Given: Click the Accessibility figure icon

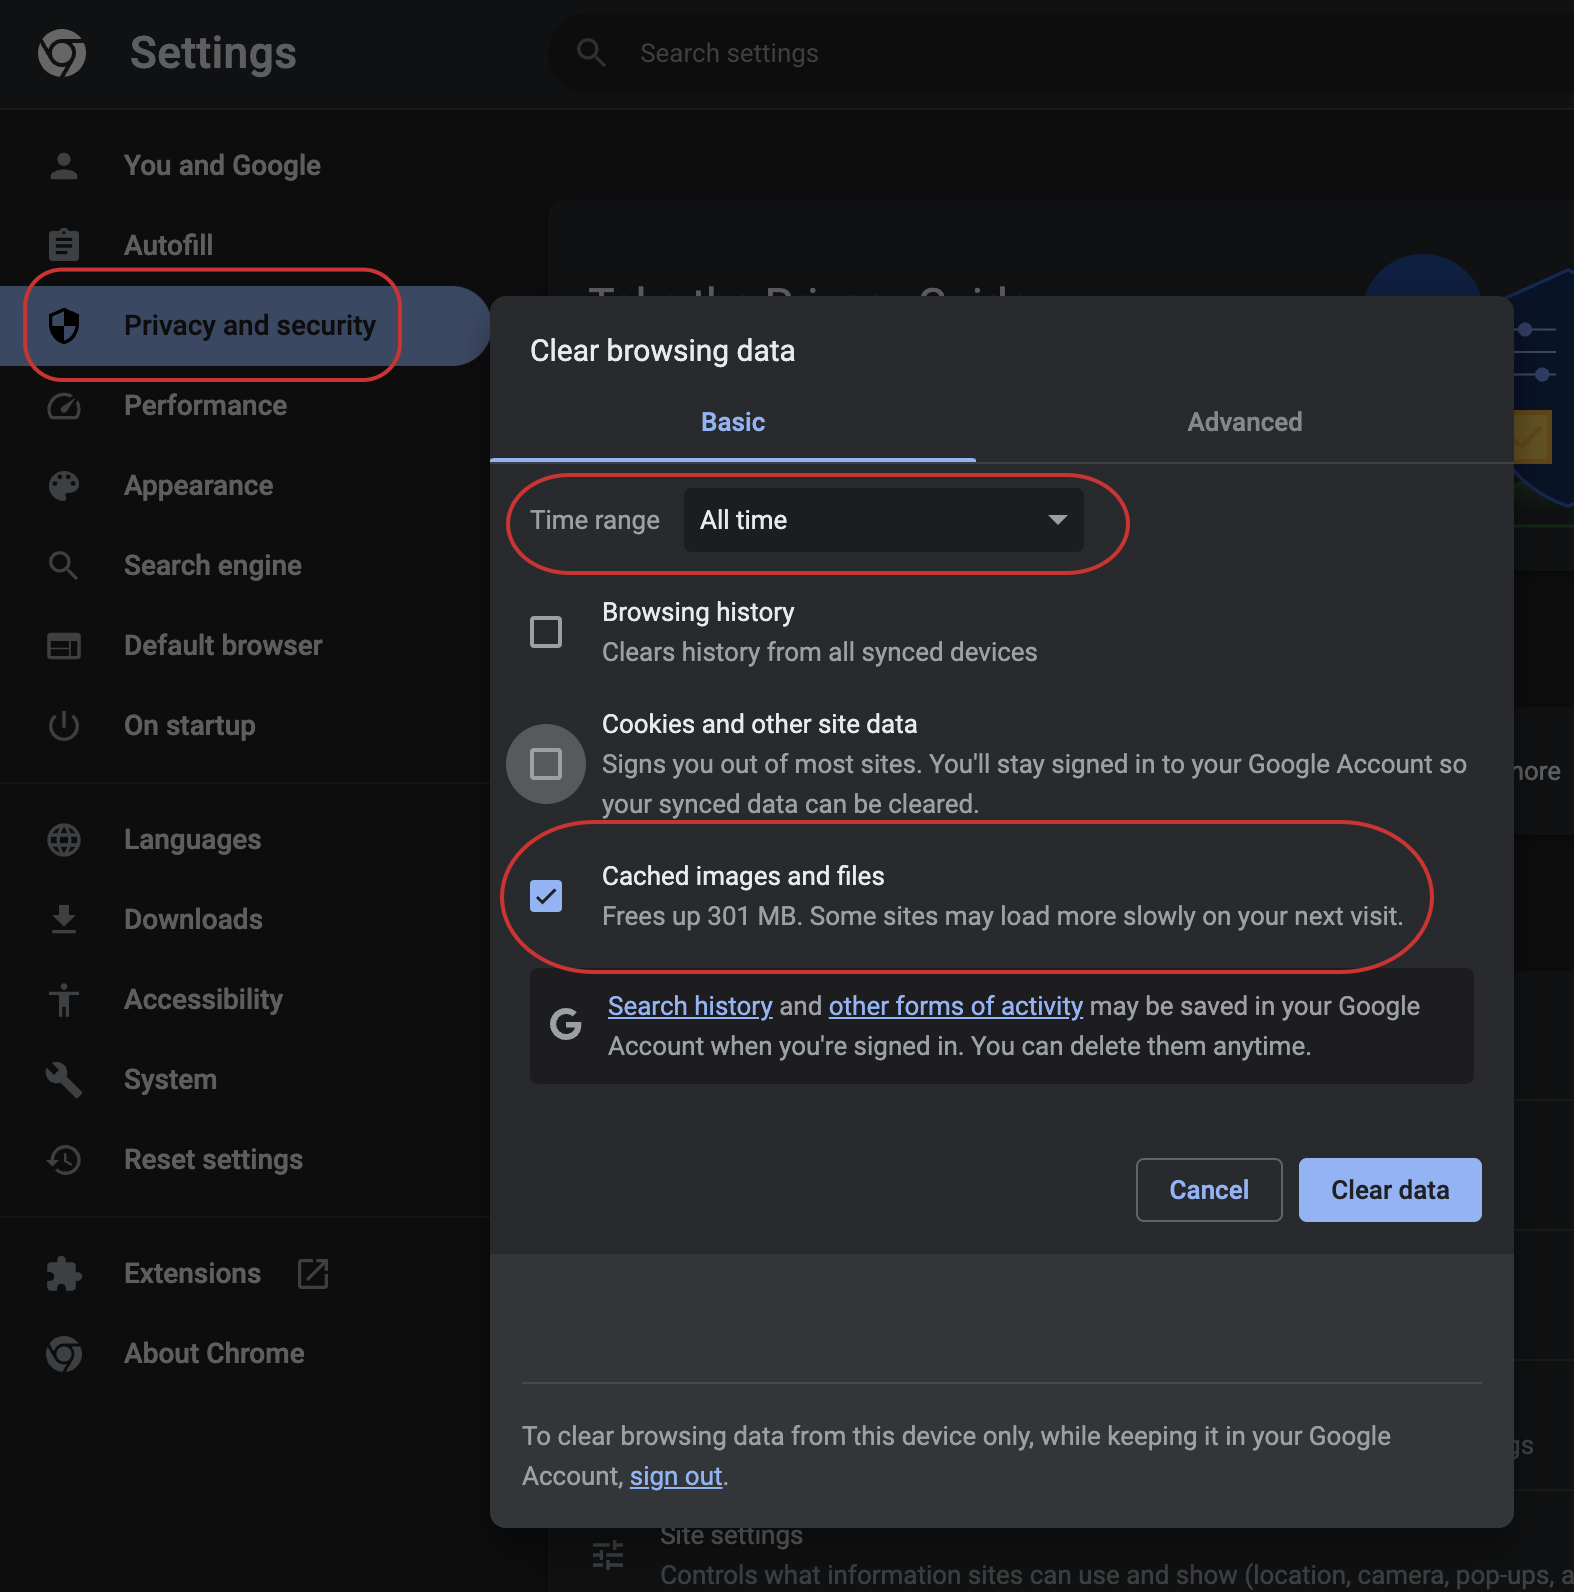Looking at the screenshot, I should click(64, 1000).
